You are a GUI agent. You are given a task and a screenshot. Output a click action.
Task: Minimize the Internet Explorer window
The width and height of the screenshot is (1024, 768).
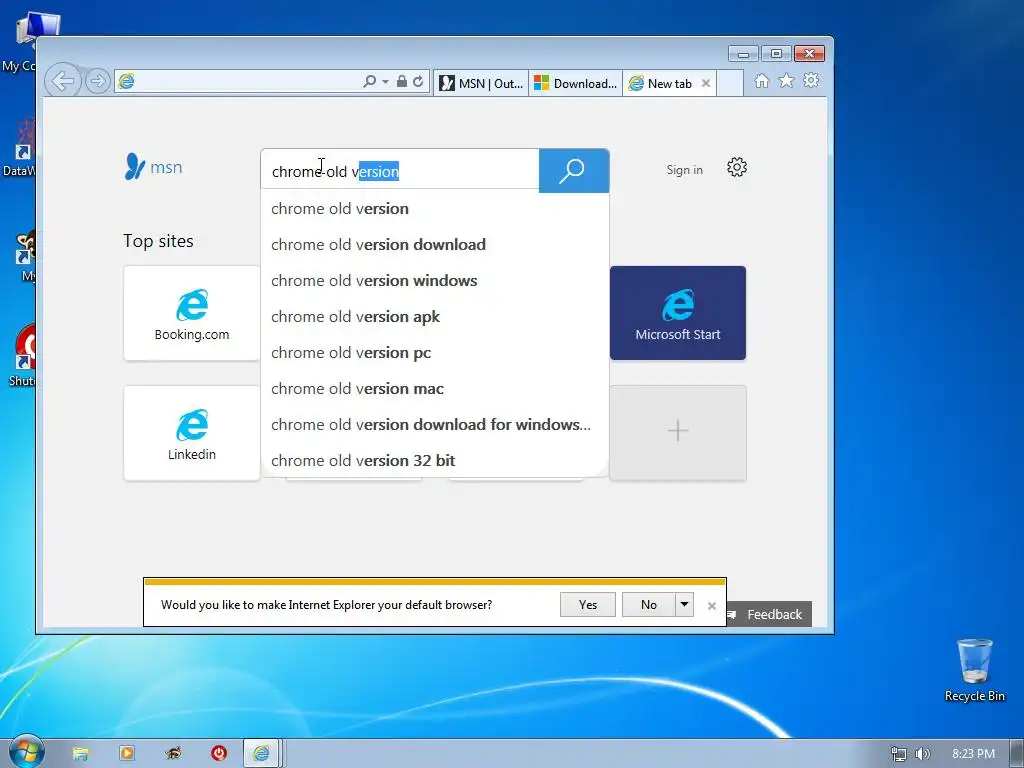[743, 54]
